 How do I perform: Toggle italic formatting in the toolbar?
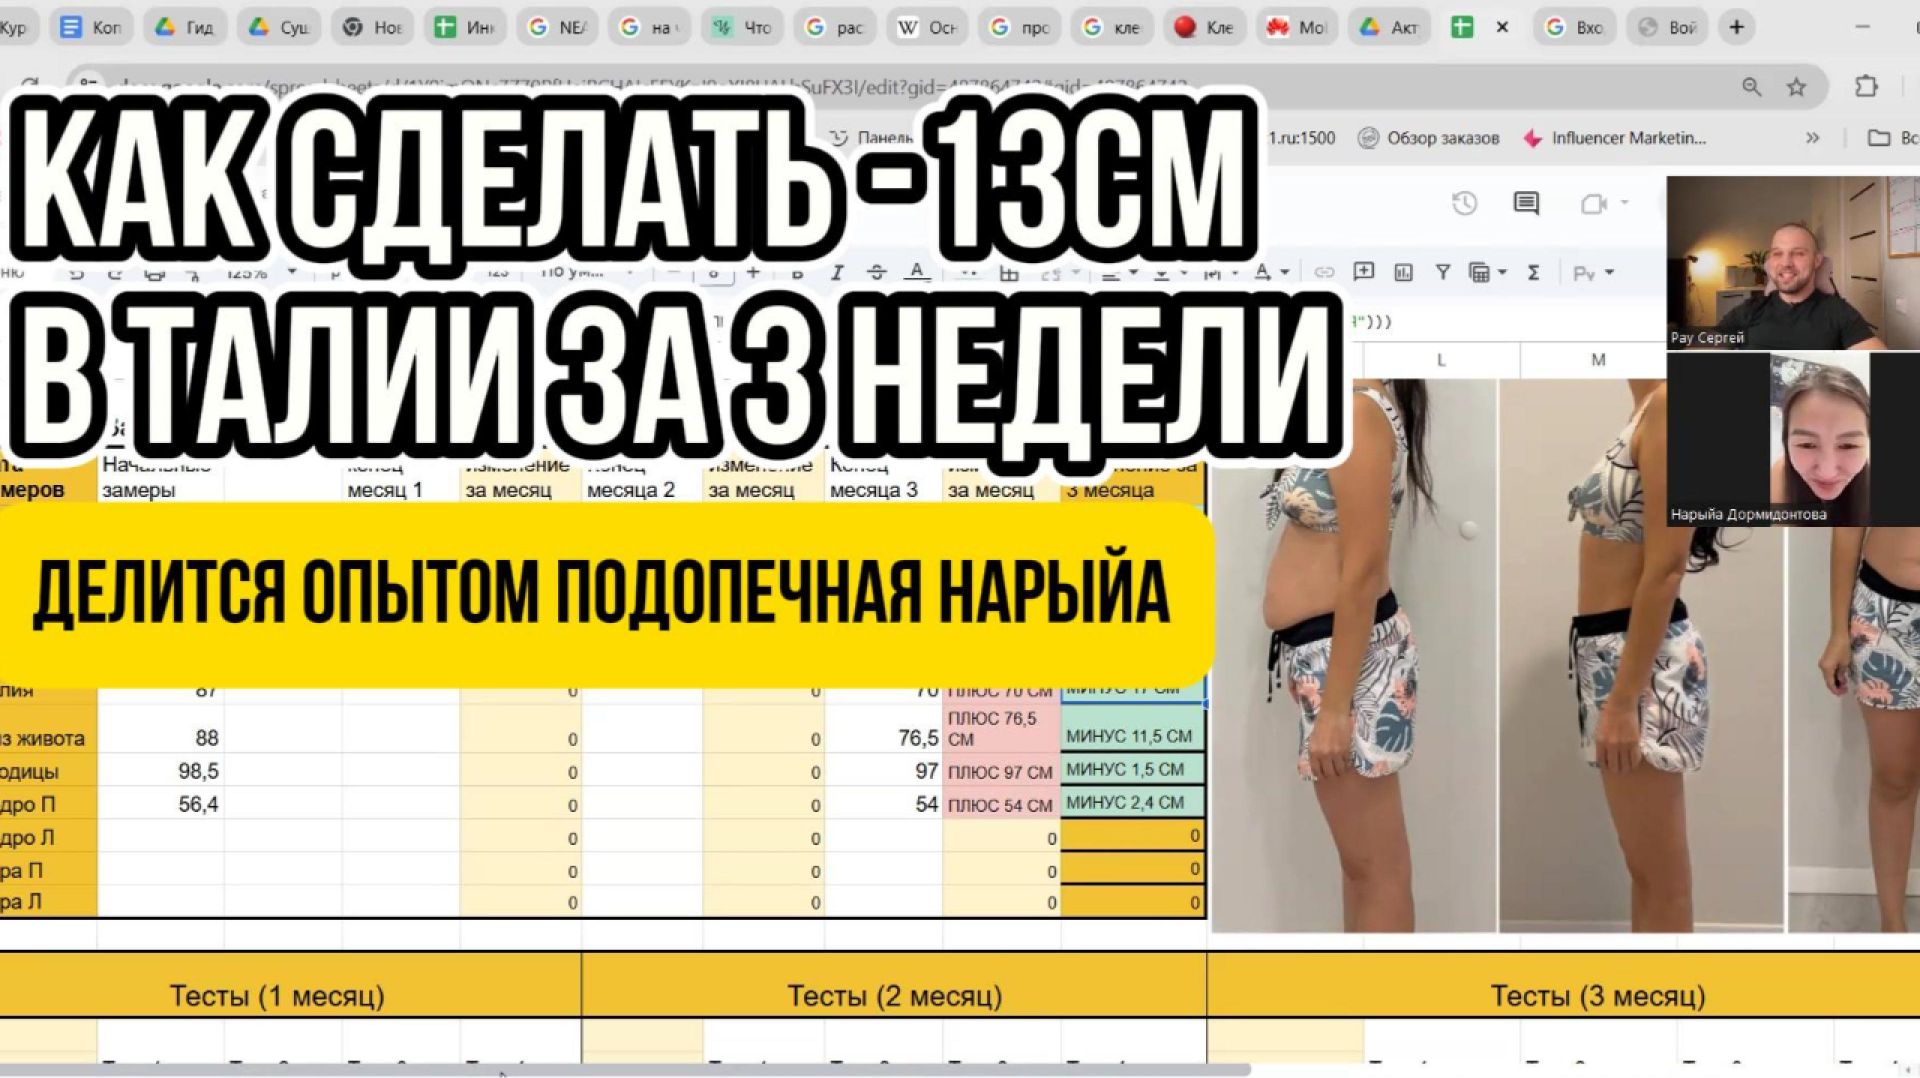point(837,274)
